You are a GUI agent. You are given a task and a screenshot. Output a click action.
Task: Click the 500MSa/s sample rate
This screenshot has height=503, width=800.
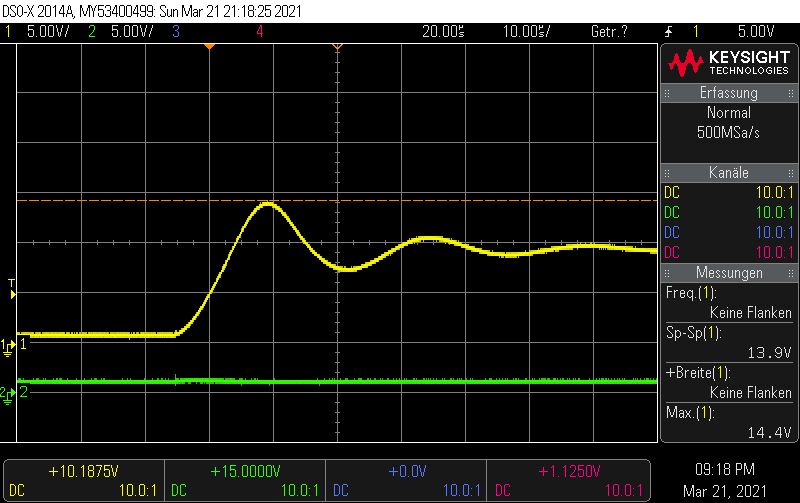pos(729,133)
